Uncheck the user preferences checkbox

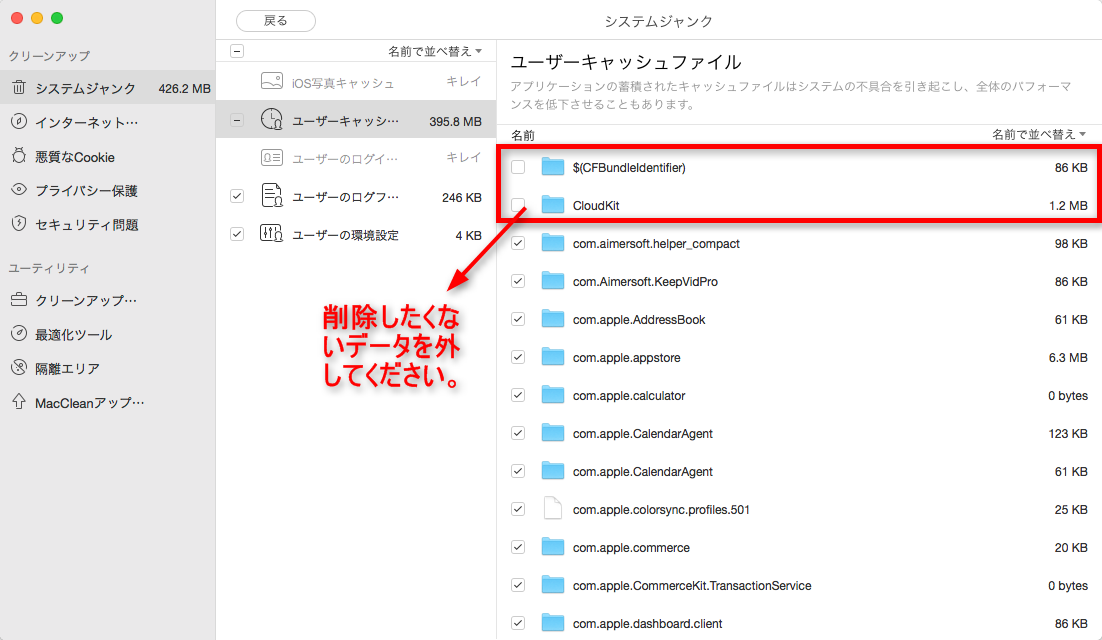[x=237, y=234]
